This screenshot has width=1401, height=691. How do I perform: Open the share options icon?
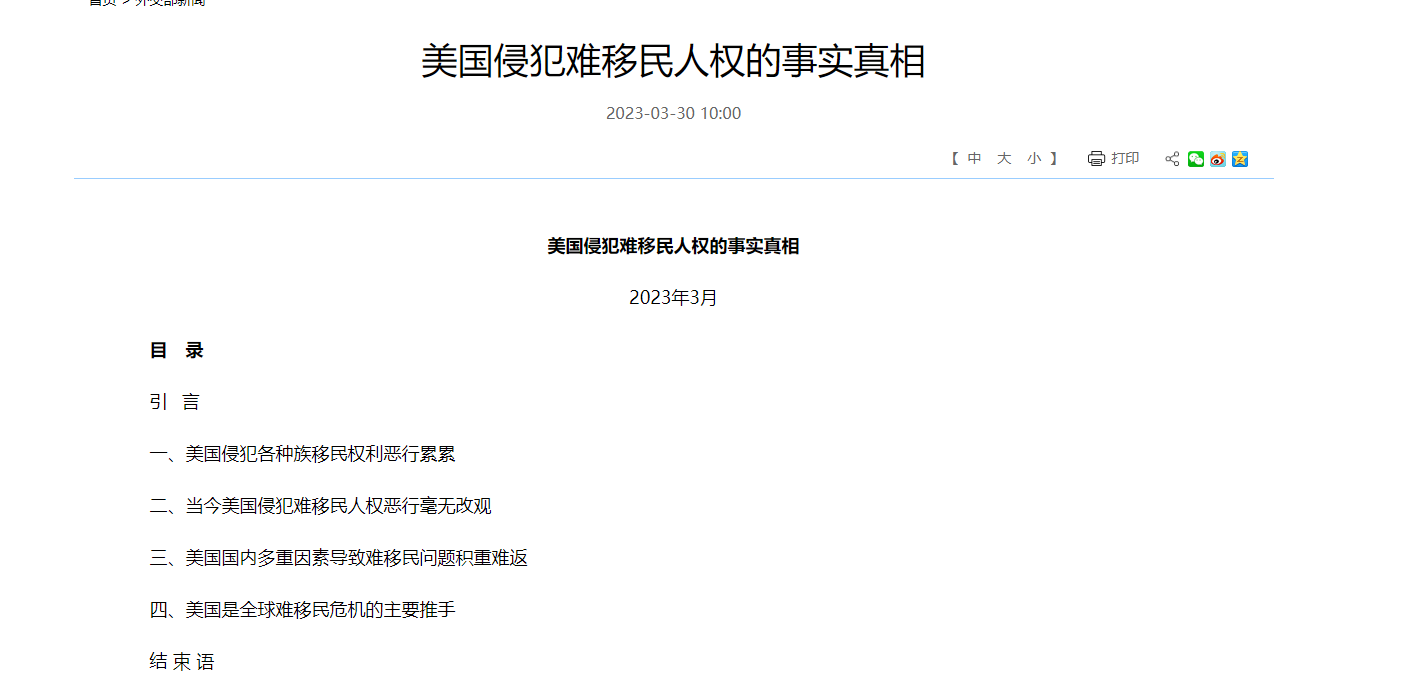point(1172,159)
